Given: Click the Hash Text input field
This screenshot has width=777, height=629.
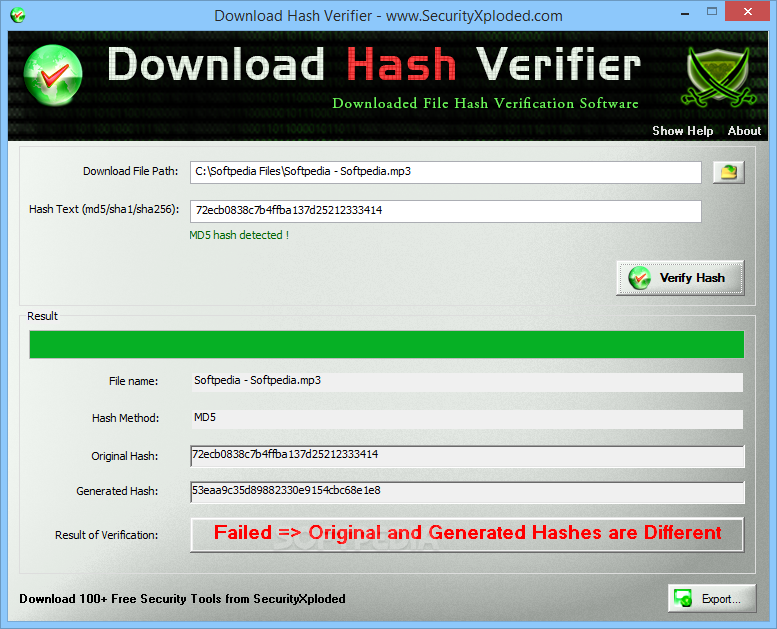Looking at the screenshot, I should 445,211.
